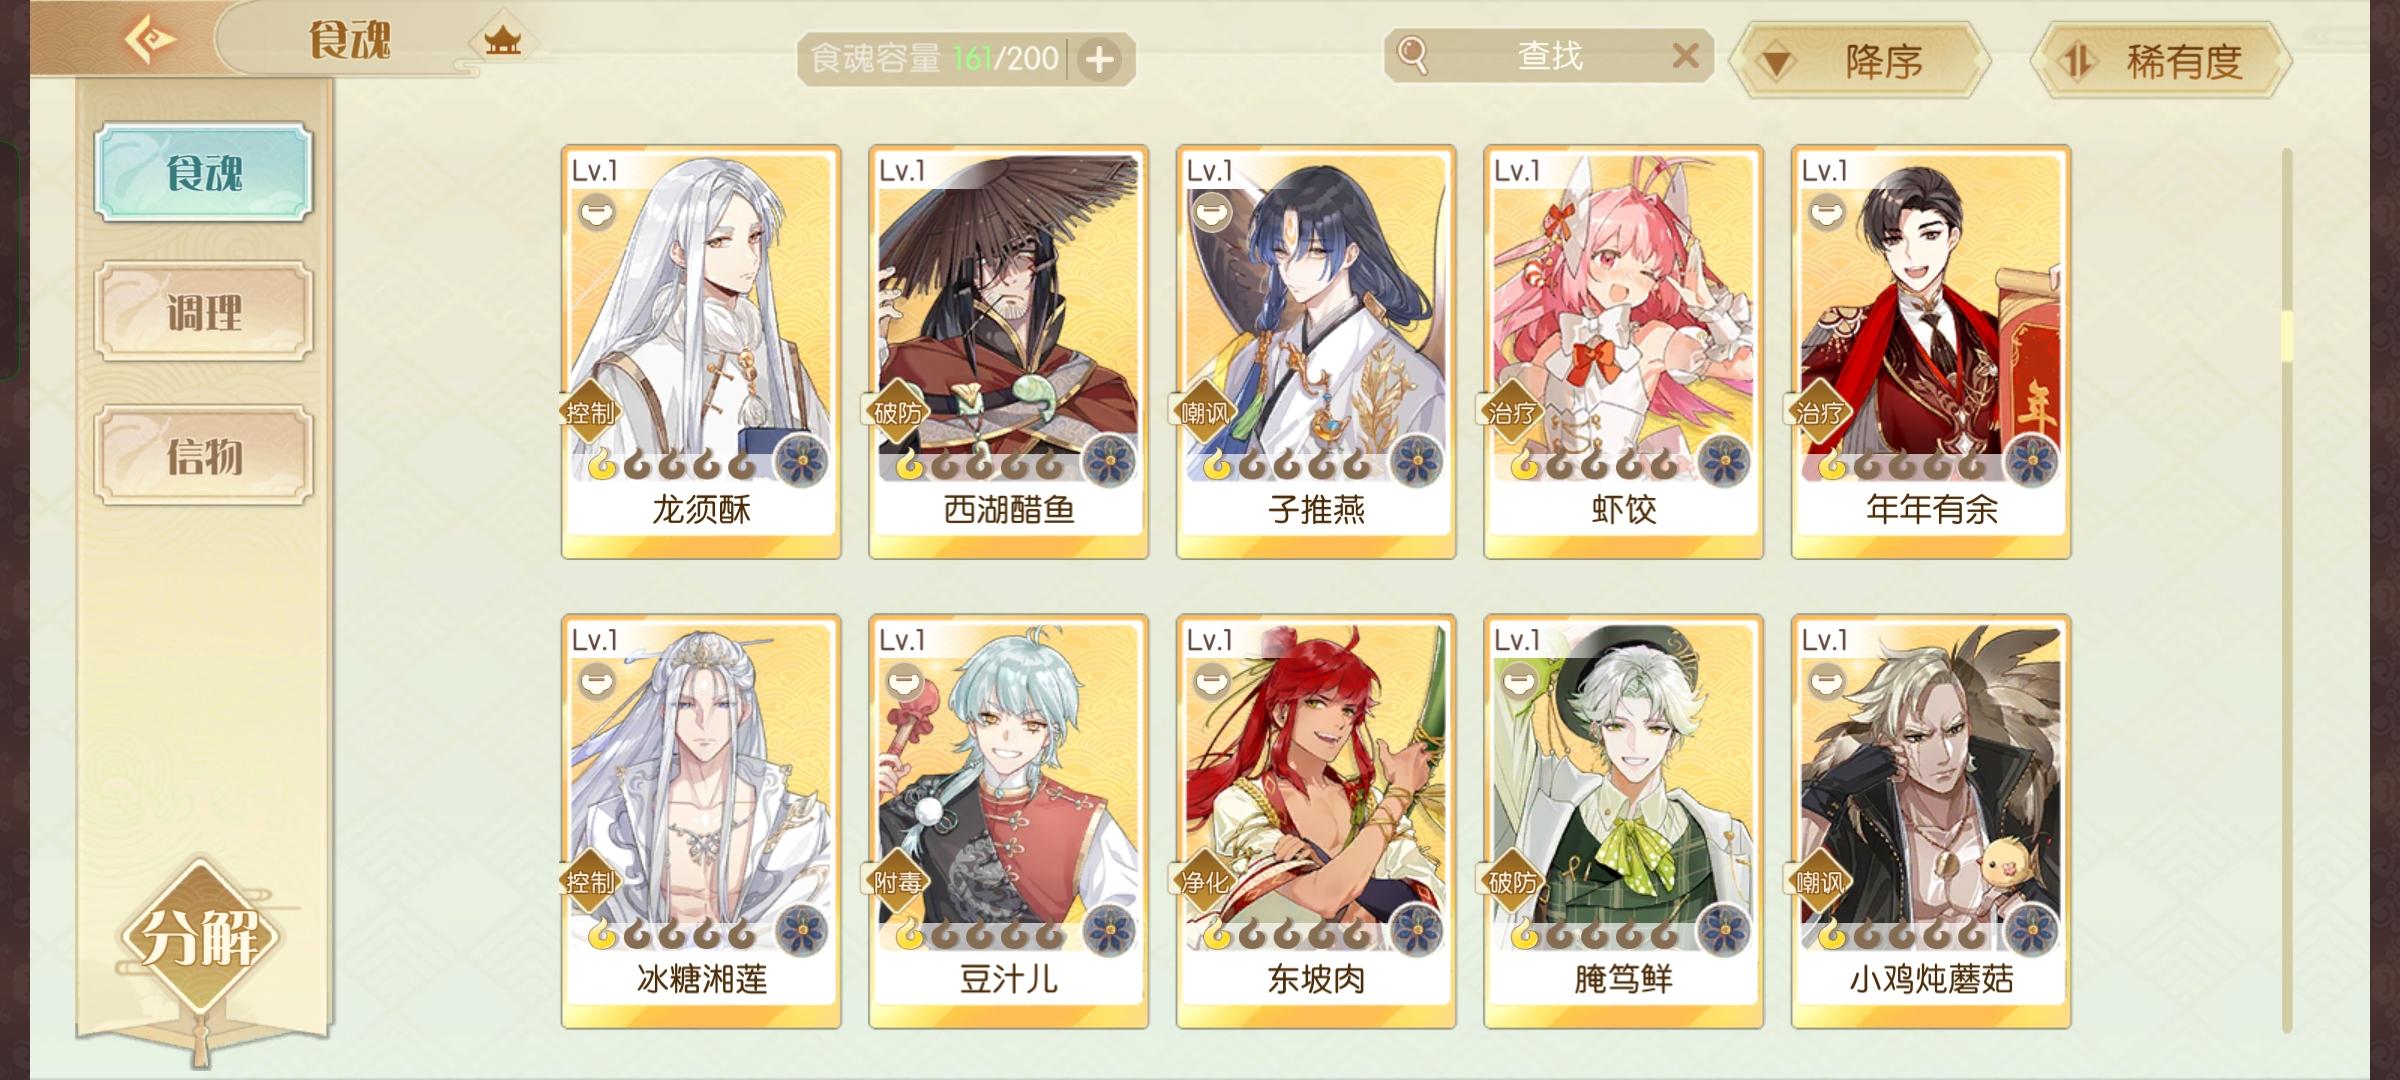Click the bowl icon on 子推燕 card

(x=1211, y=212)
